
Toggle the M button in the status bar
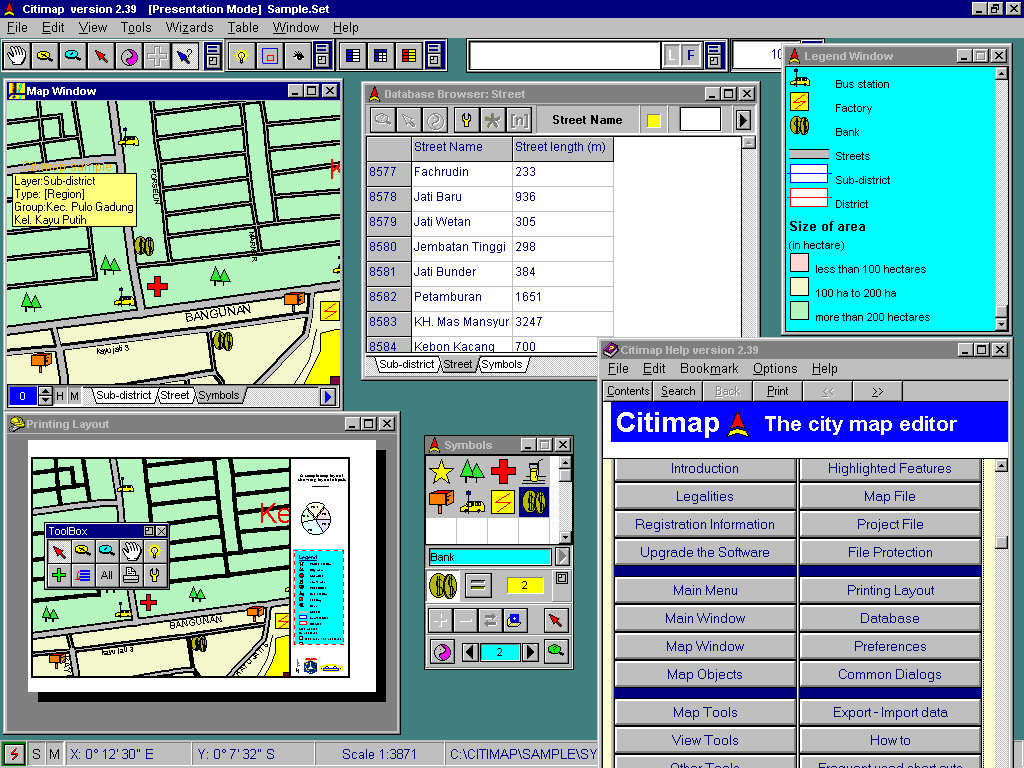(x=54, y=753)
